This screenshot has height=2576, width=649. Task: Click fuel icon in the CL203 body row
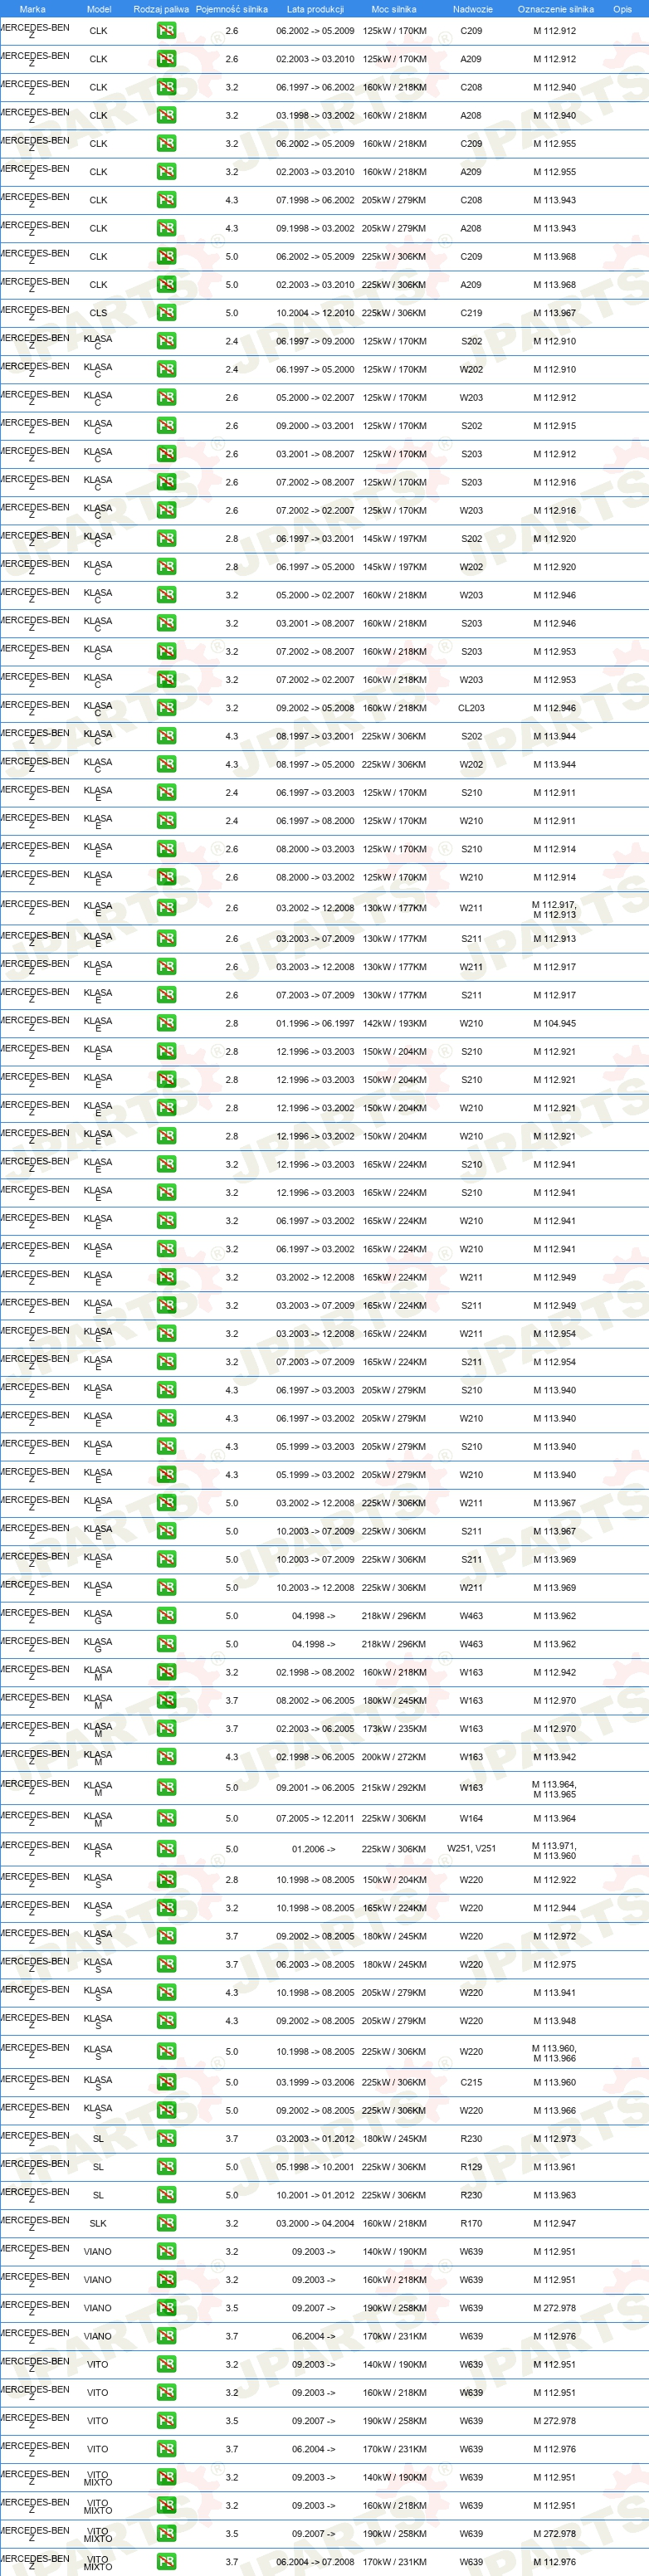[x=166, y=708]
